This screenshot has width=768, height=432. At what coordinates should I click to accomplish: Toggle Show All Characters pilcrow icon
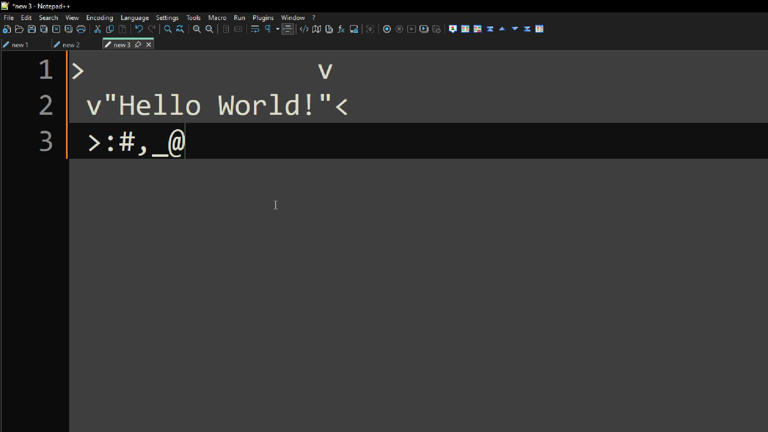(x=268, y=29)
